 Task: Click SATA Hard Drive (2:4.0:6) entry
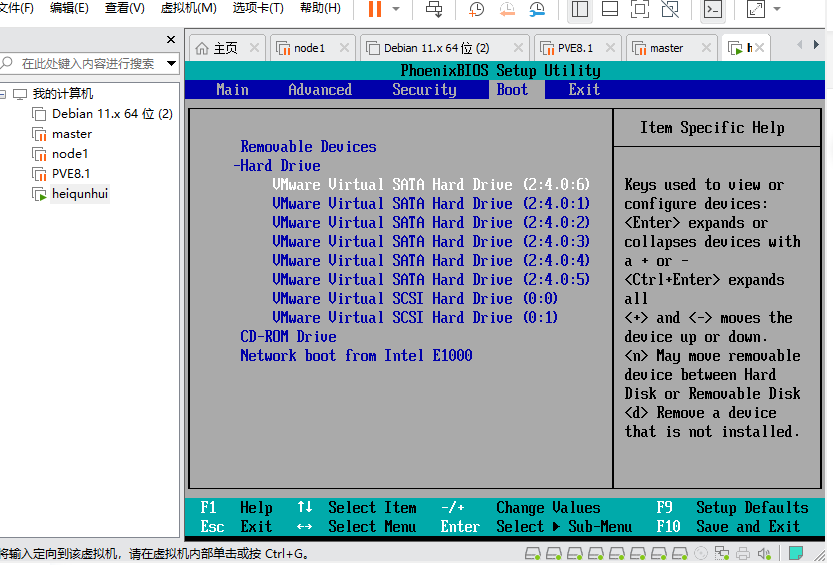click(431, 185)
